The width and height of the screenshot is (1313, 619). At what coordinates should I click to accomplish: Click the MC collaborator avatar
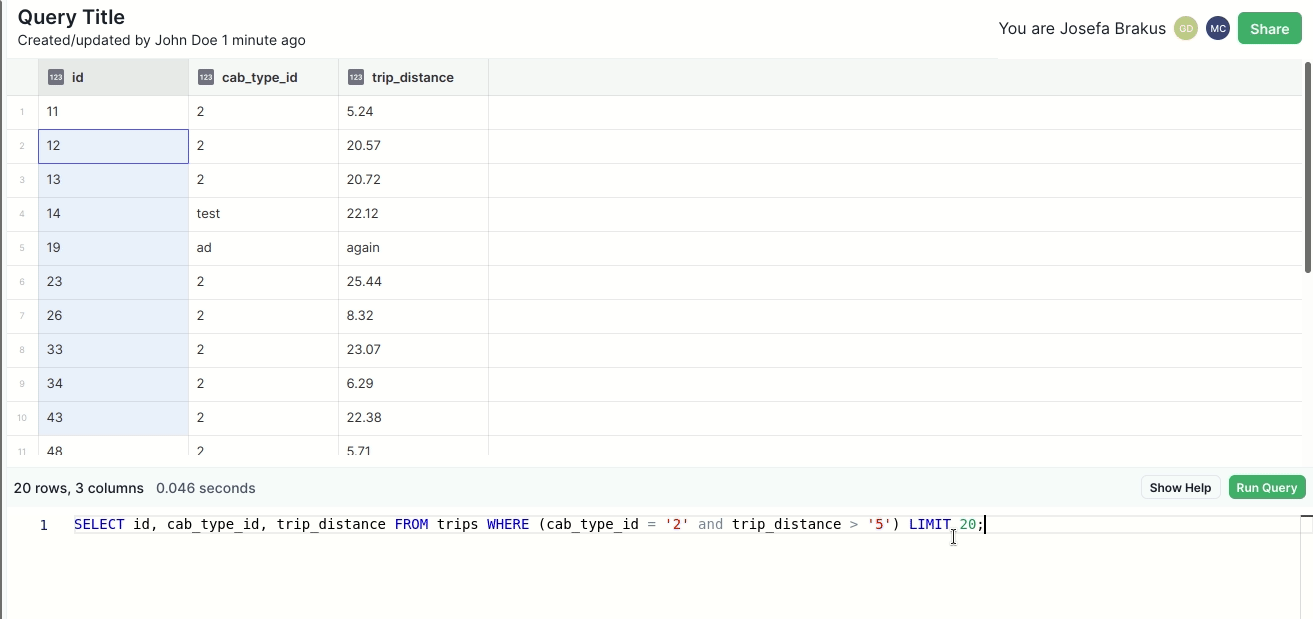(x=1217, y=29)
